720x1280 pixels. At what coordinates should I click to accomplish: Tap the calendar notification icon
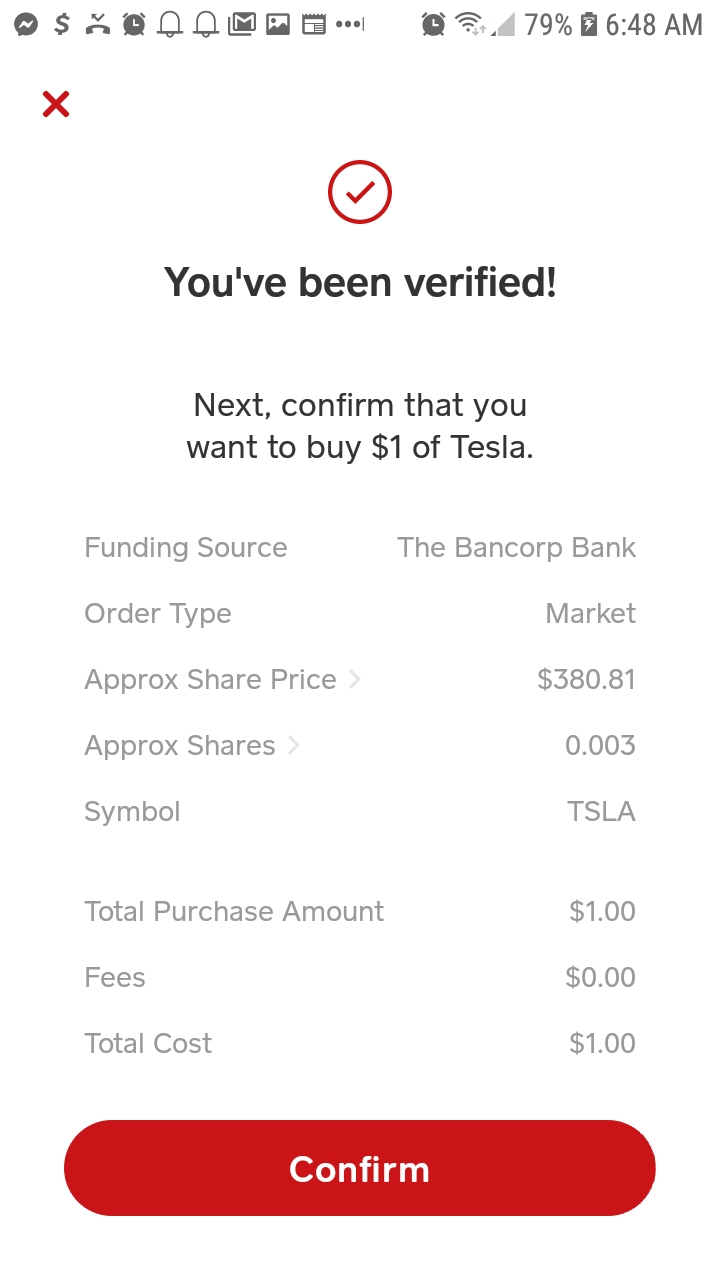(x=314, y=24)
